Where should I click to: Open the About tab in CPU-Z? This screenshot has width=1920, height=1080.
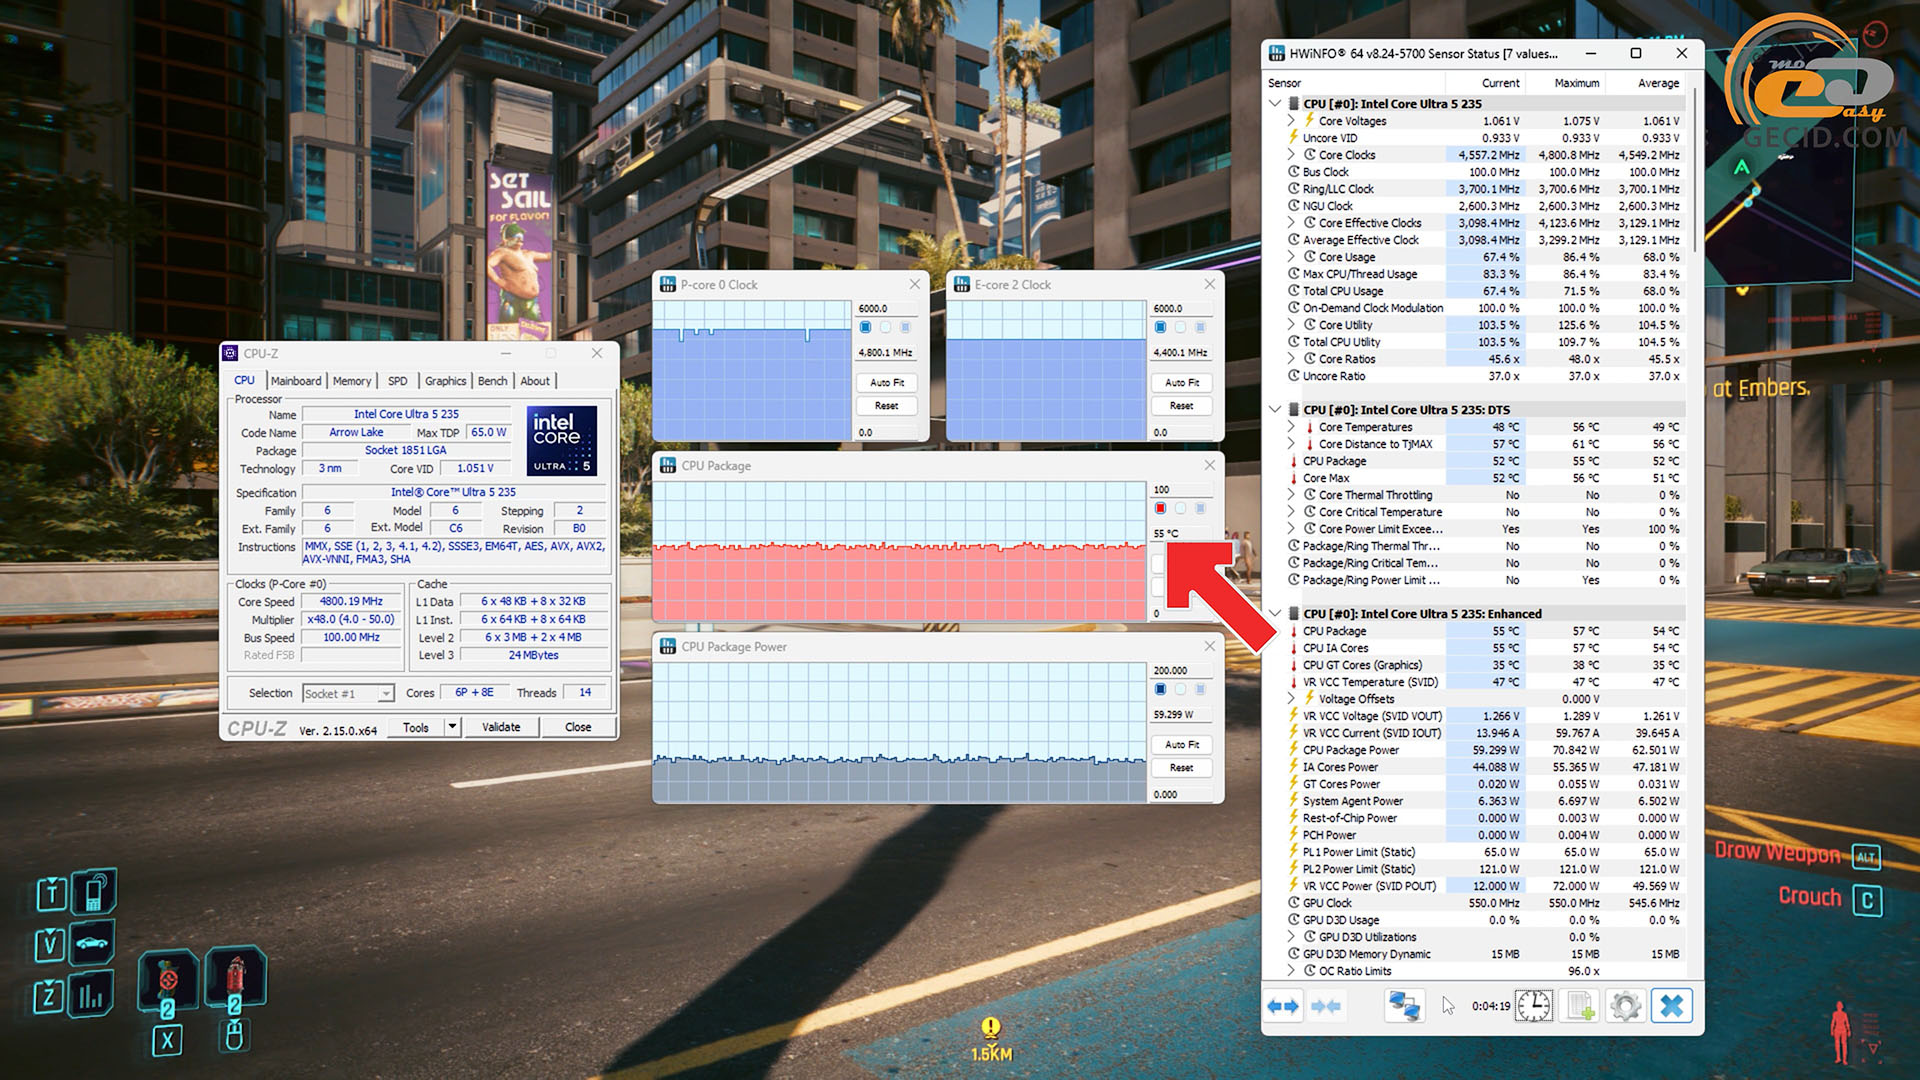(535, 381)
